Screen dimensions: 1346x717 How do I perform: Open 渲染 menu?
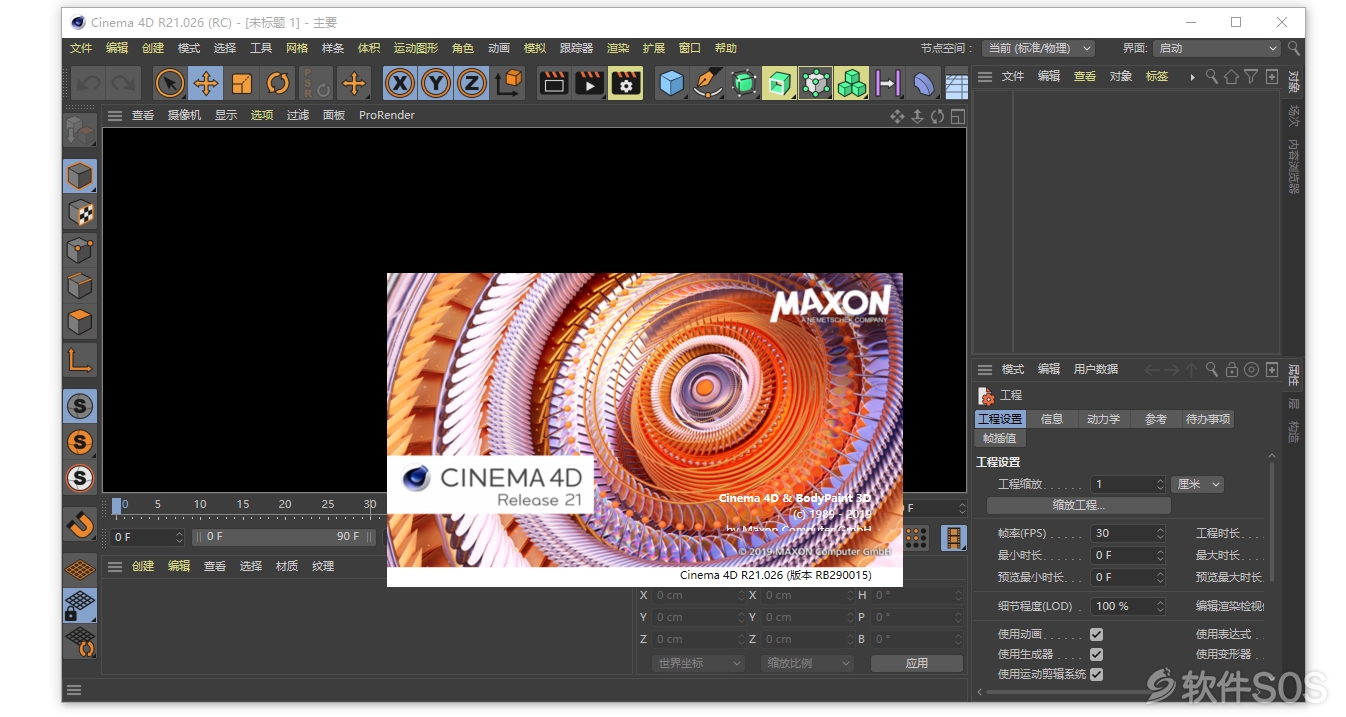click(x=618, y=48)
